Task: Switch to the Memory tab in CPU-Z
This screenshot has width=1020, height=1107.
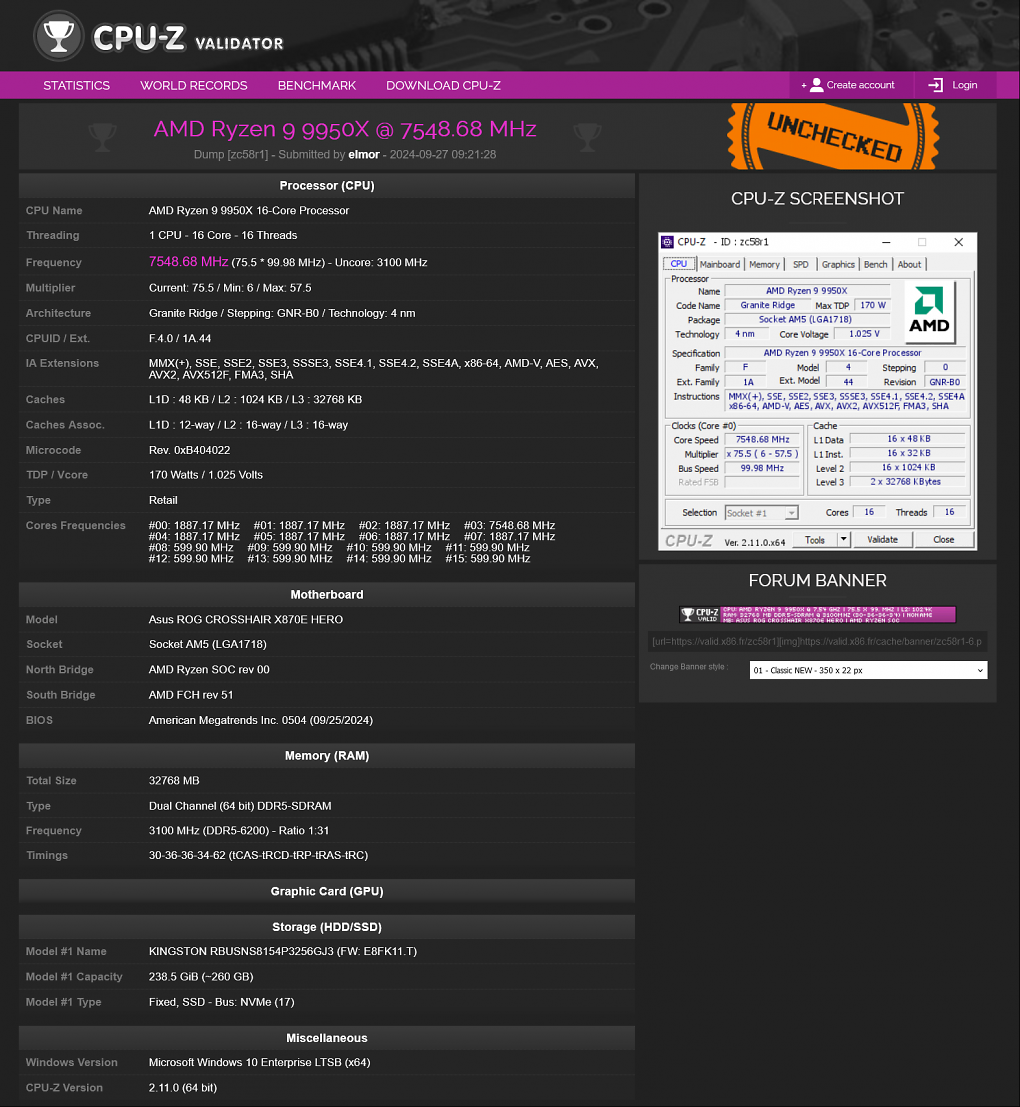Action: pos(764,264)
